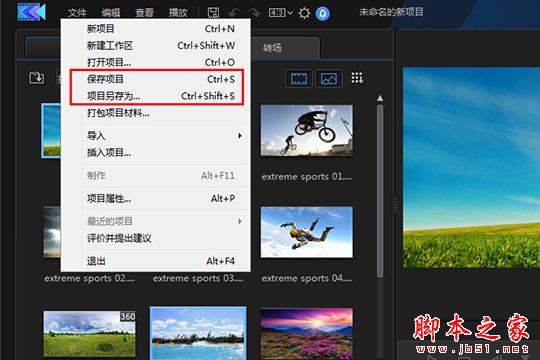This screenshot has width=540, height=360.
Task: Expand the 最近的项目 submenu
Action: pyautogui.click(x=156, y=221)
